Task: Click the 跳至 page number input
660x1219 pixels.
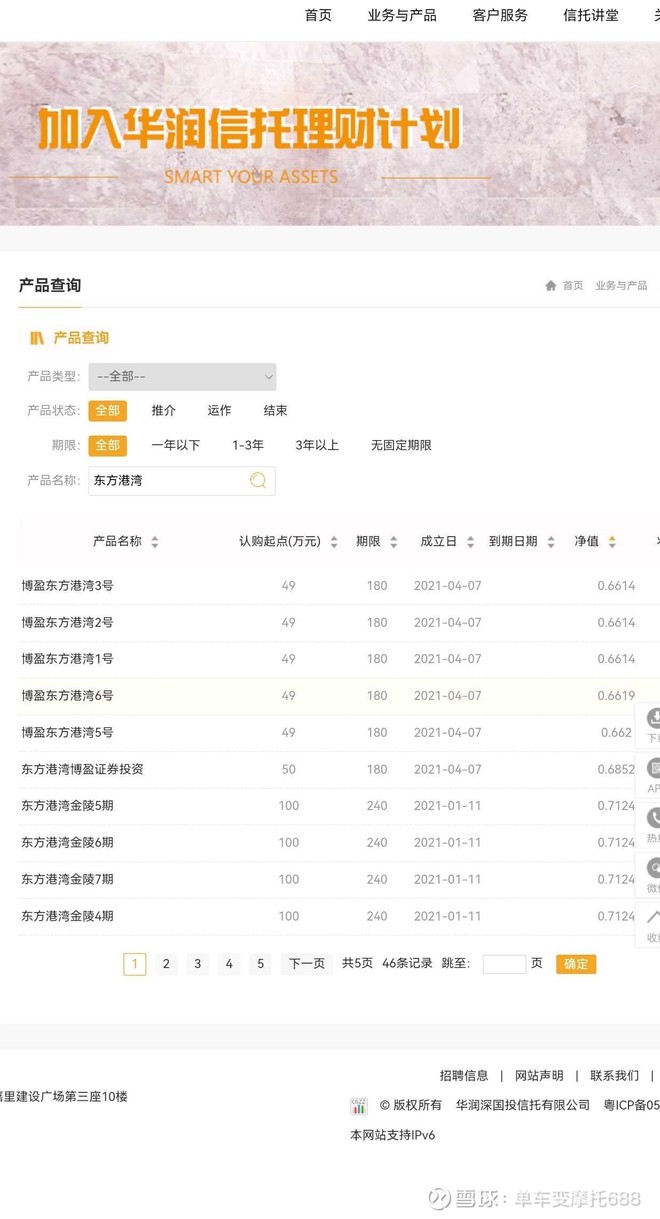Action: click(x=504, y=964)
